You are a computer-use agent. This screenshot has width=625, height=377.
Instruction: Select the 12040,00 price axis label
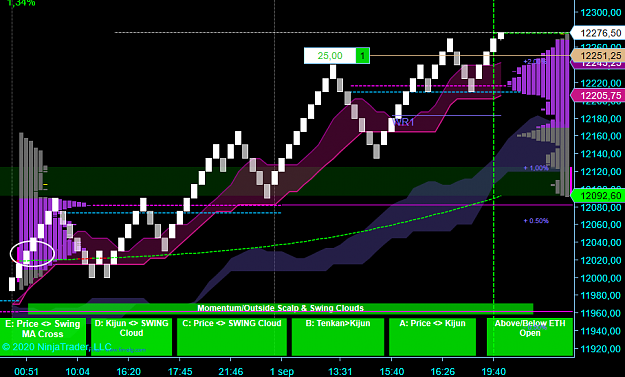pyautogui.click(x=601, y=243)
